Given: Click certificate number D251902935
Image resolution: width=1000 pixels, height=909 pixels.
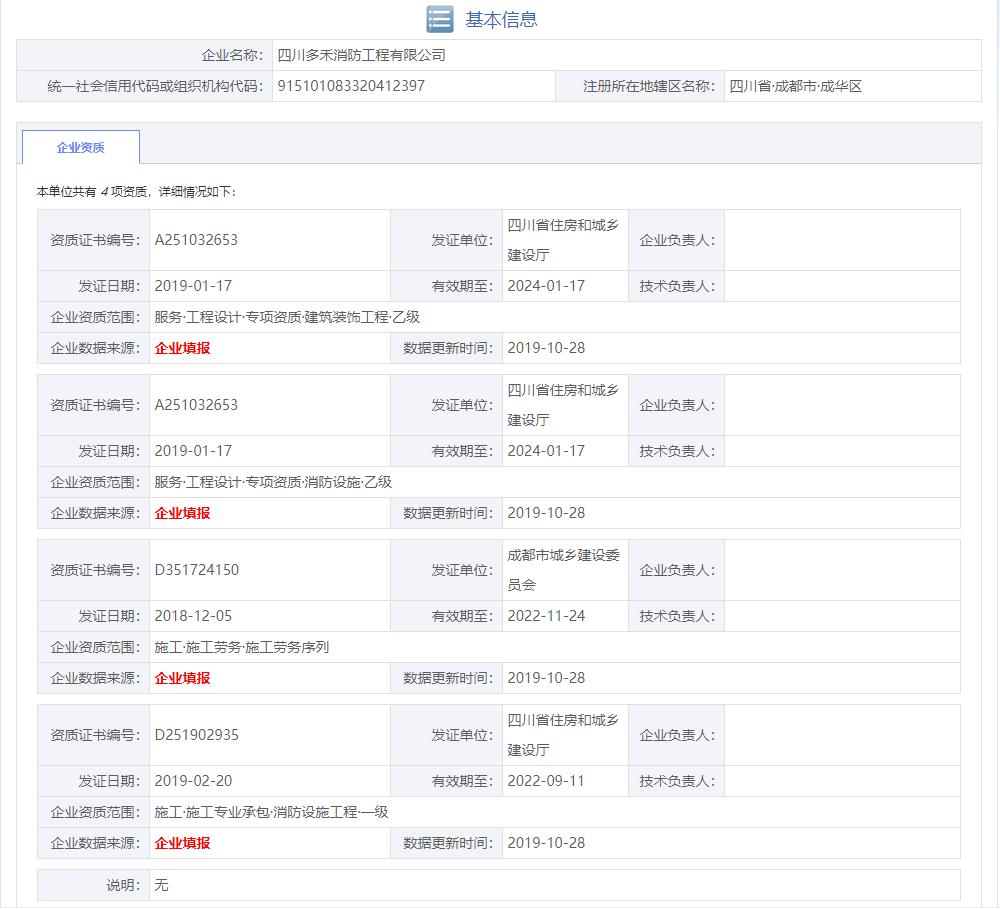Looking at the screenshot, I should click(x=197, y=735).
